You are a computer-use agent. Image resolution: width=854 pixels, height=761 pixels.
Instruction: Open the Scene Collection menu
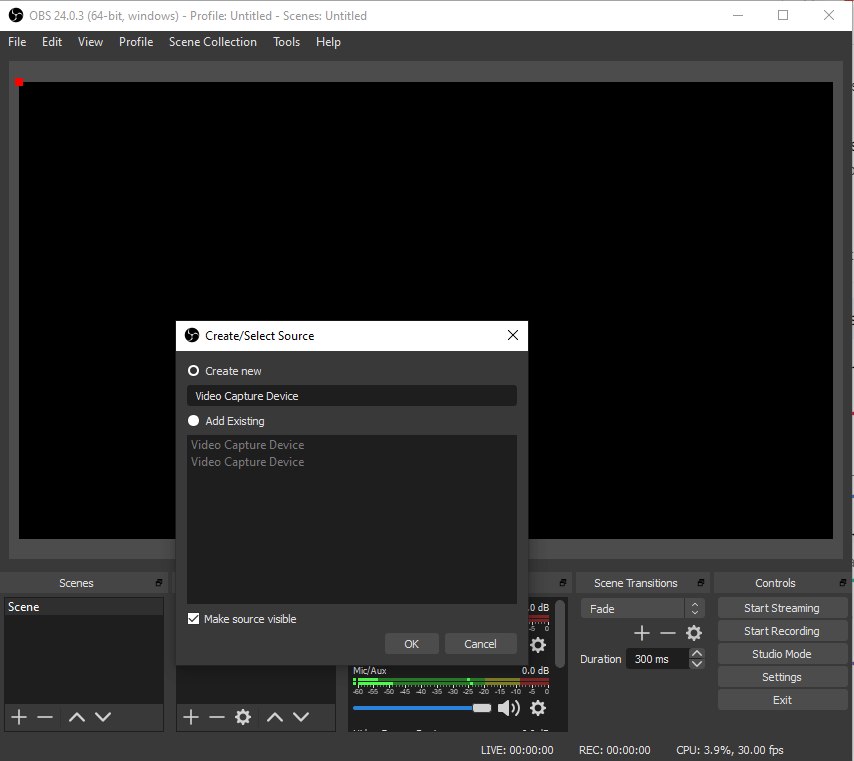pos(212,42)
